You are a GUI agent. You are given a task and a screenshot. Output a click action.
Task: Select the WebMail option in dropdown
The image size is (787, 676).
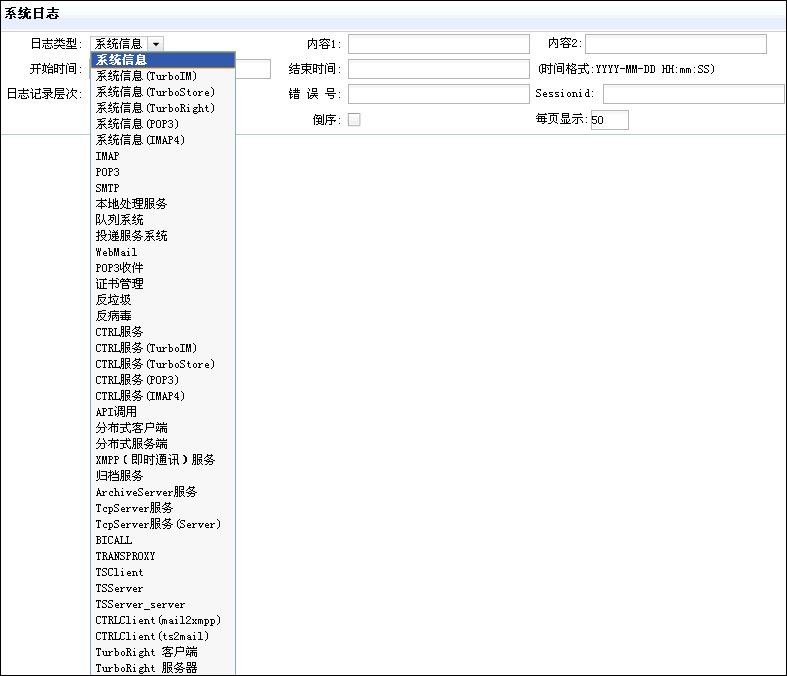116,252
